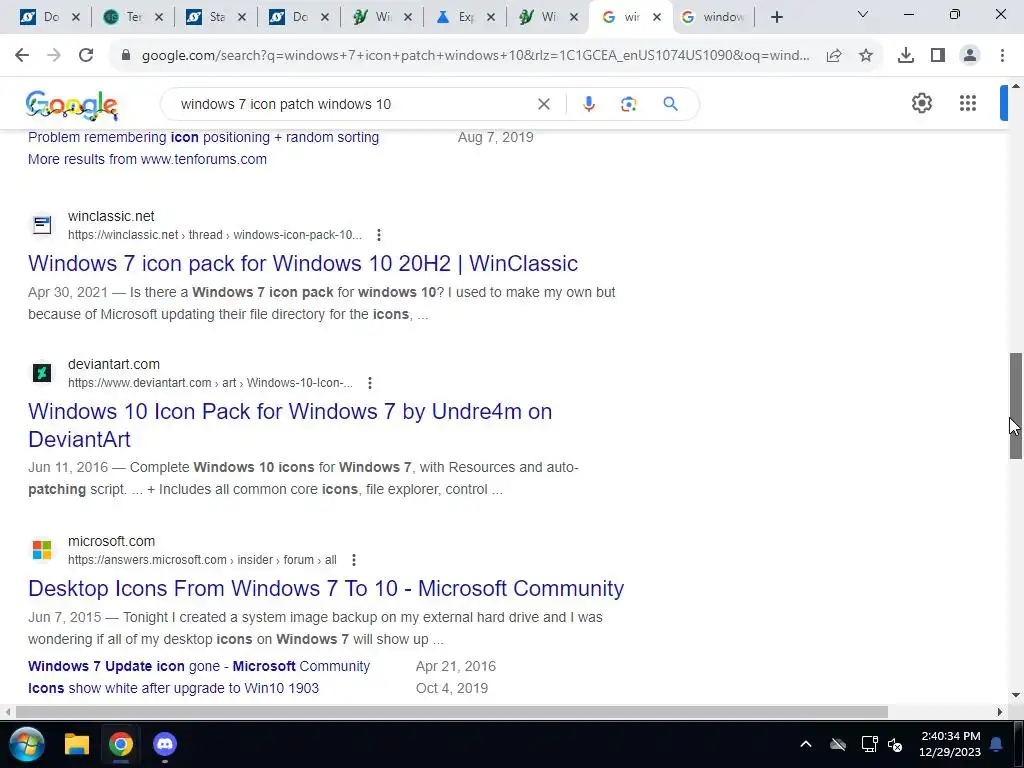This screenshot has height=768, width=1024.
Task: Go back to the previous page
Action: (22, 56)
